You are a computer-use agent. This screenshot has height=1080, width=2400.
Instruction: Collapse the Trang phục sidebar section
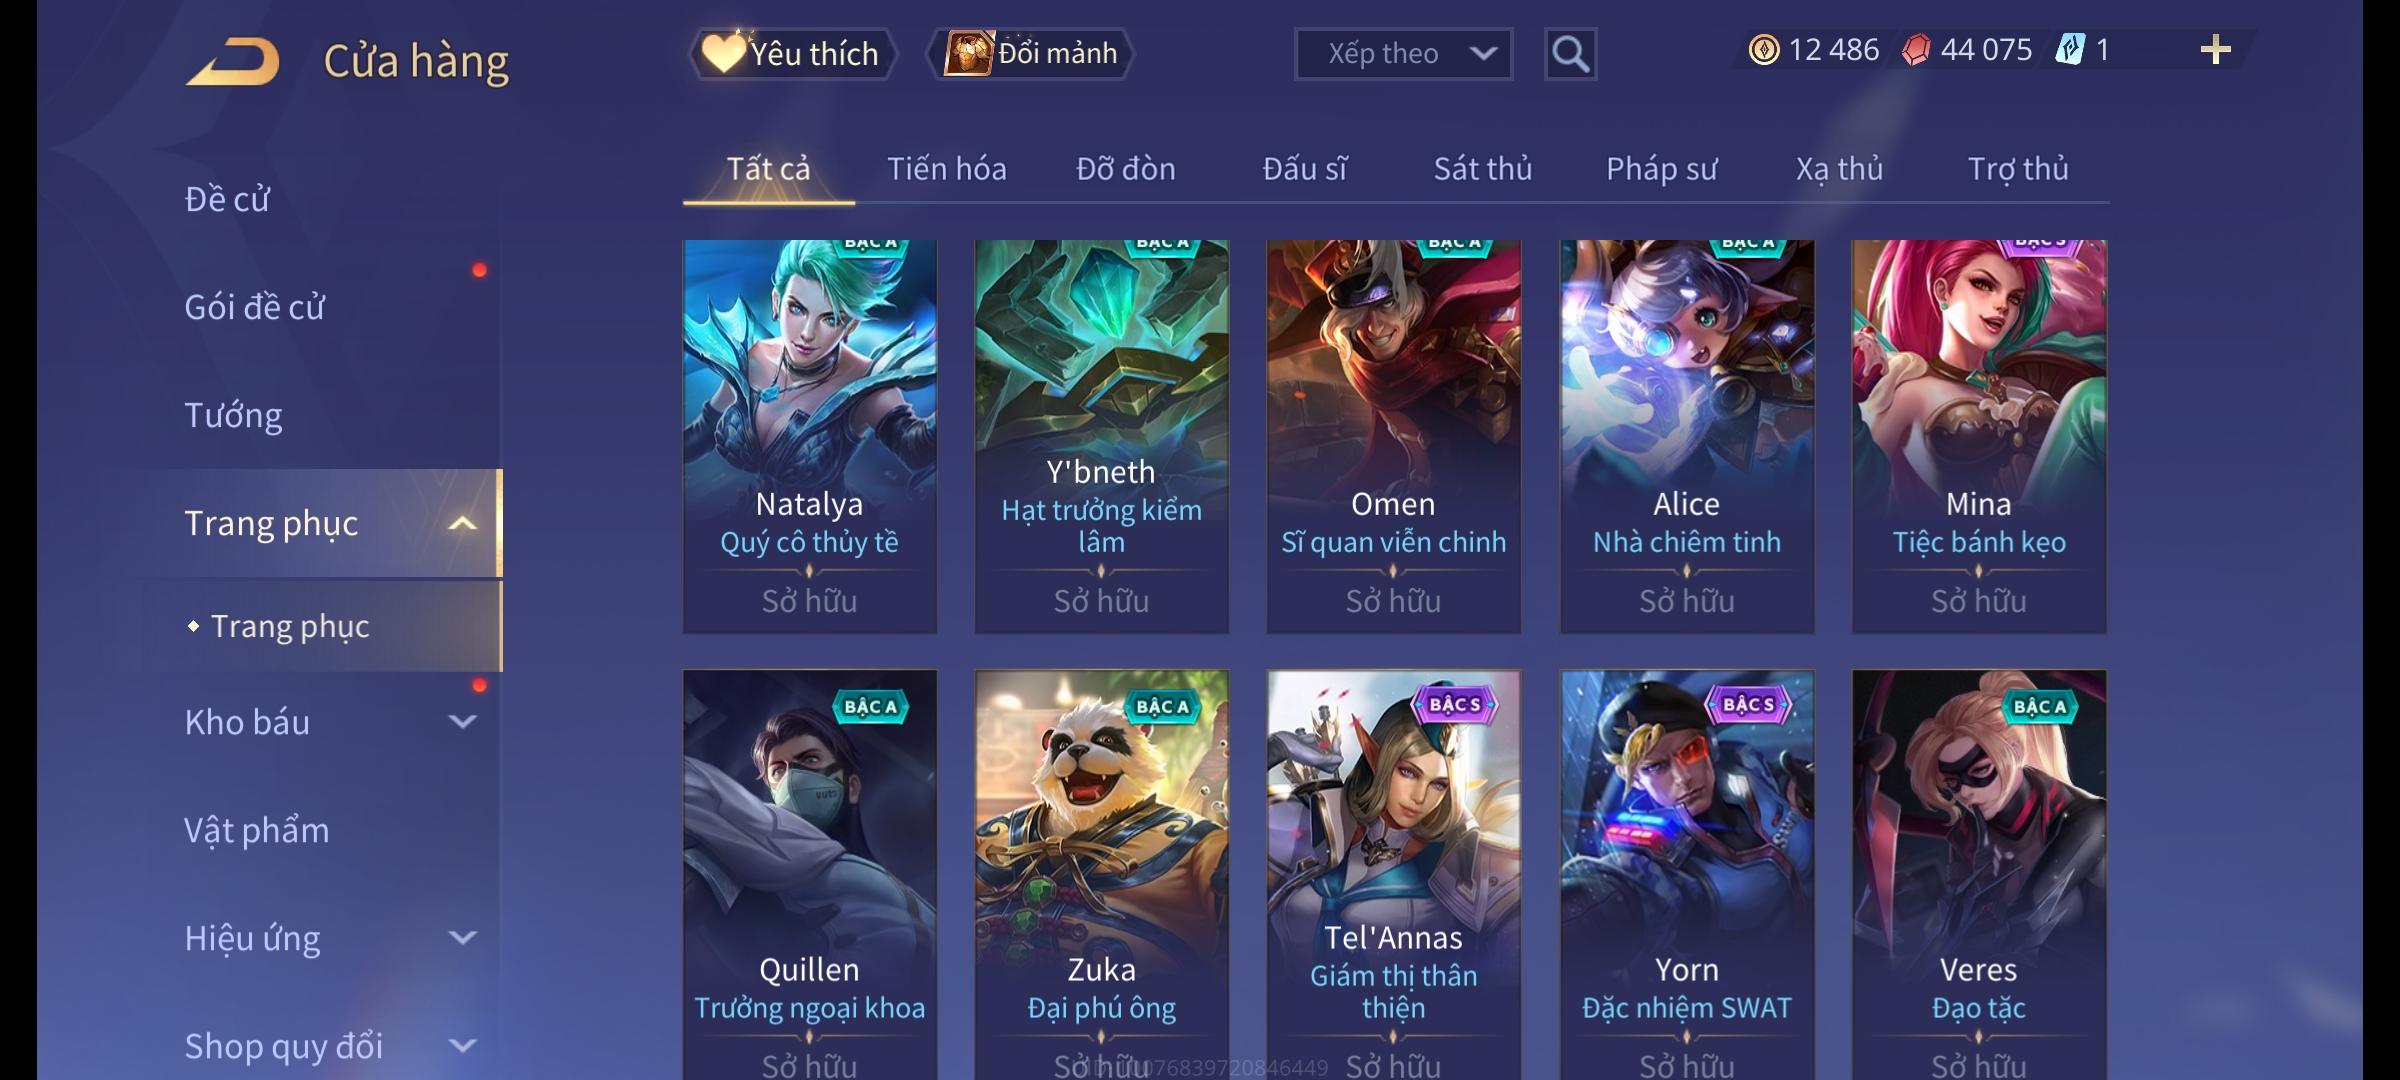pos(462,524)
